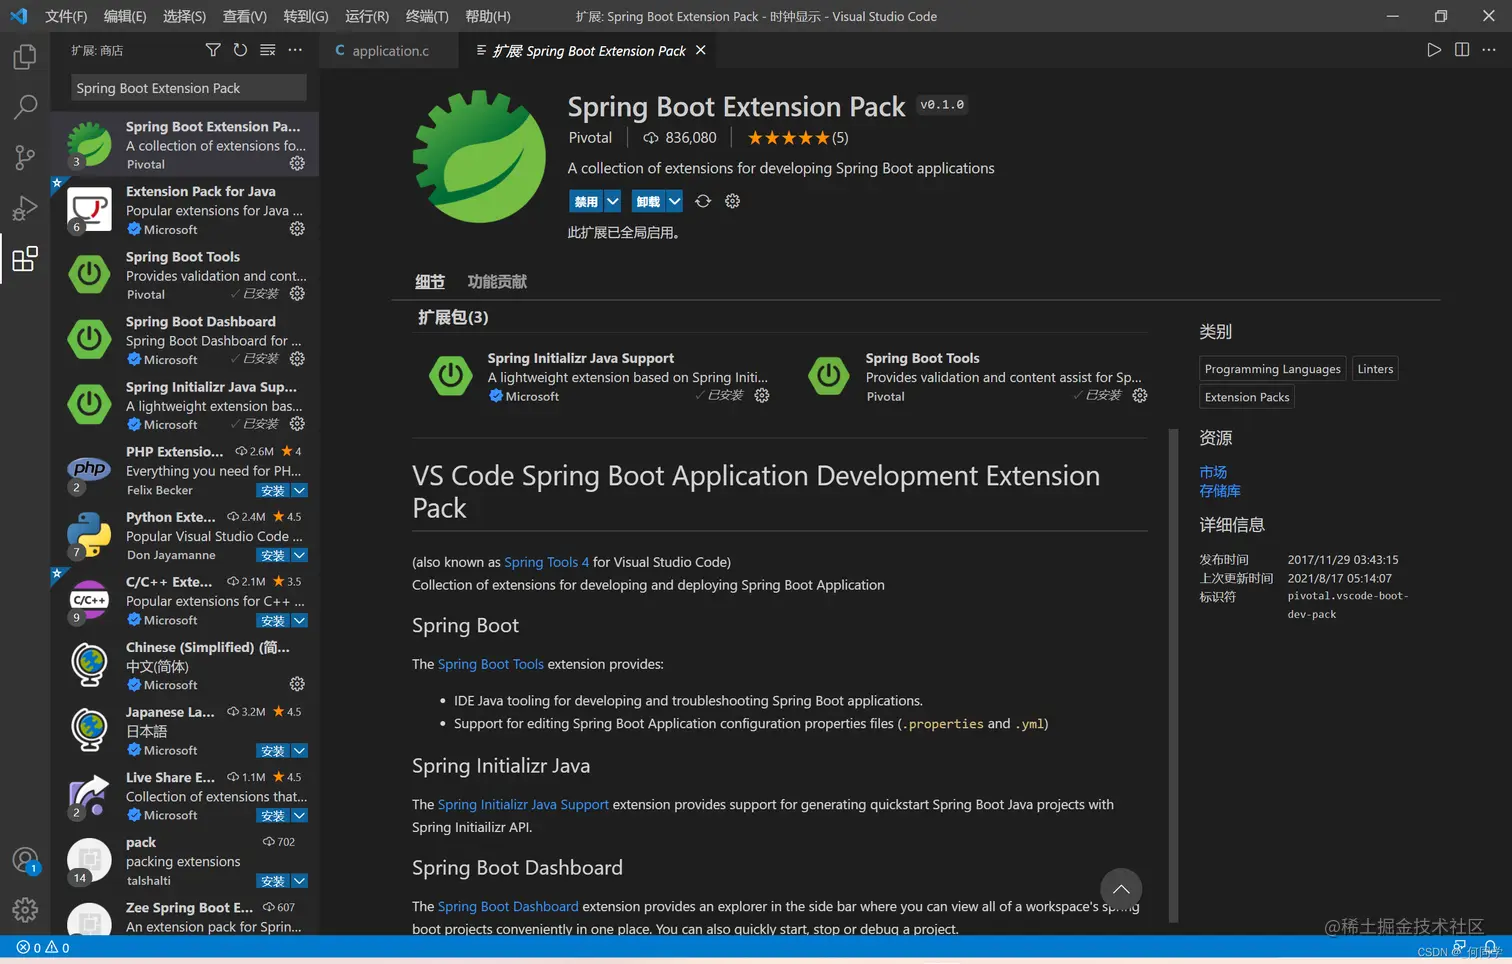
Task: Open the Spring Tools 4 link
Action: coord(547,562)
